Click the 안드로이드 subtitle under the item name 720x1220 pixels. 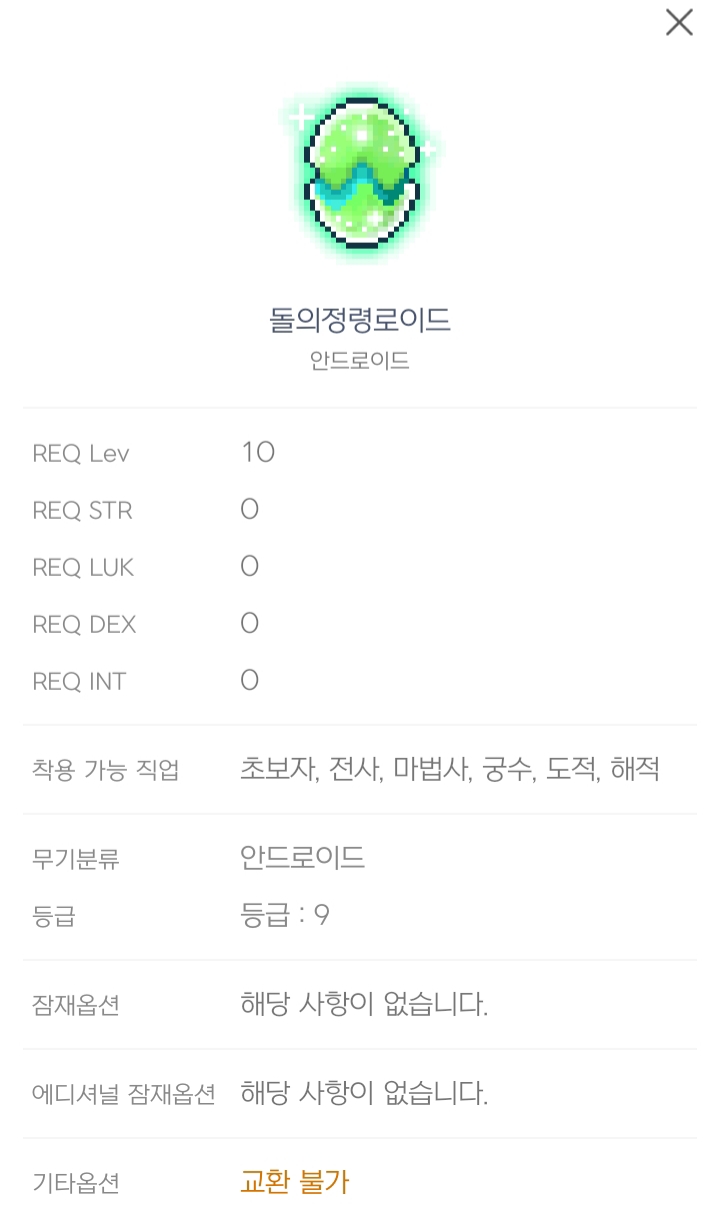coord(360,361)
